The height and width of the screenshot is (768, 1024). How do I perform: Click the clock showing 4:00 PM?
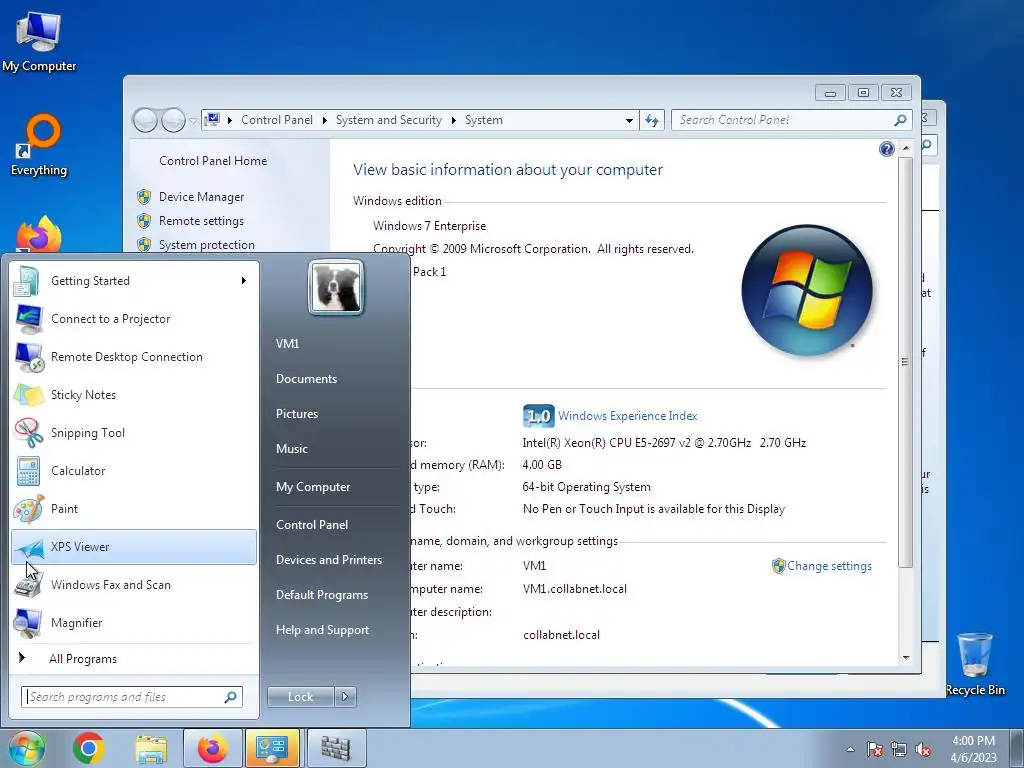pos(974,741)
